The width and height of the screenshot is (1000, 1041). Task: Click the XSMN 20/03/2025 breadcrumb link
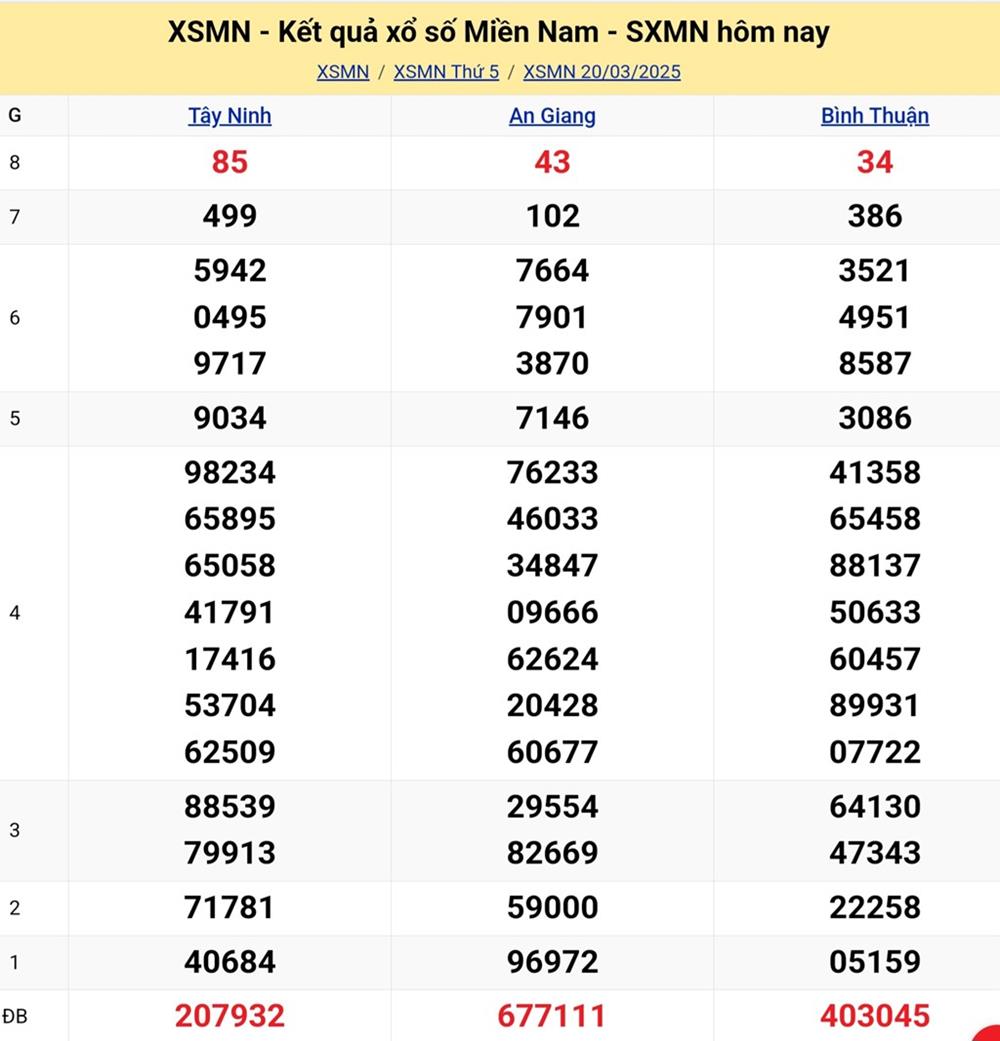602,72
